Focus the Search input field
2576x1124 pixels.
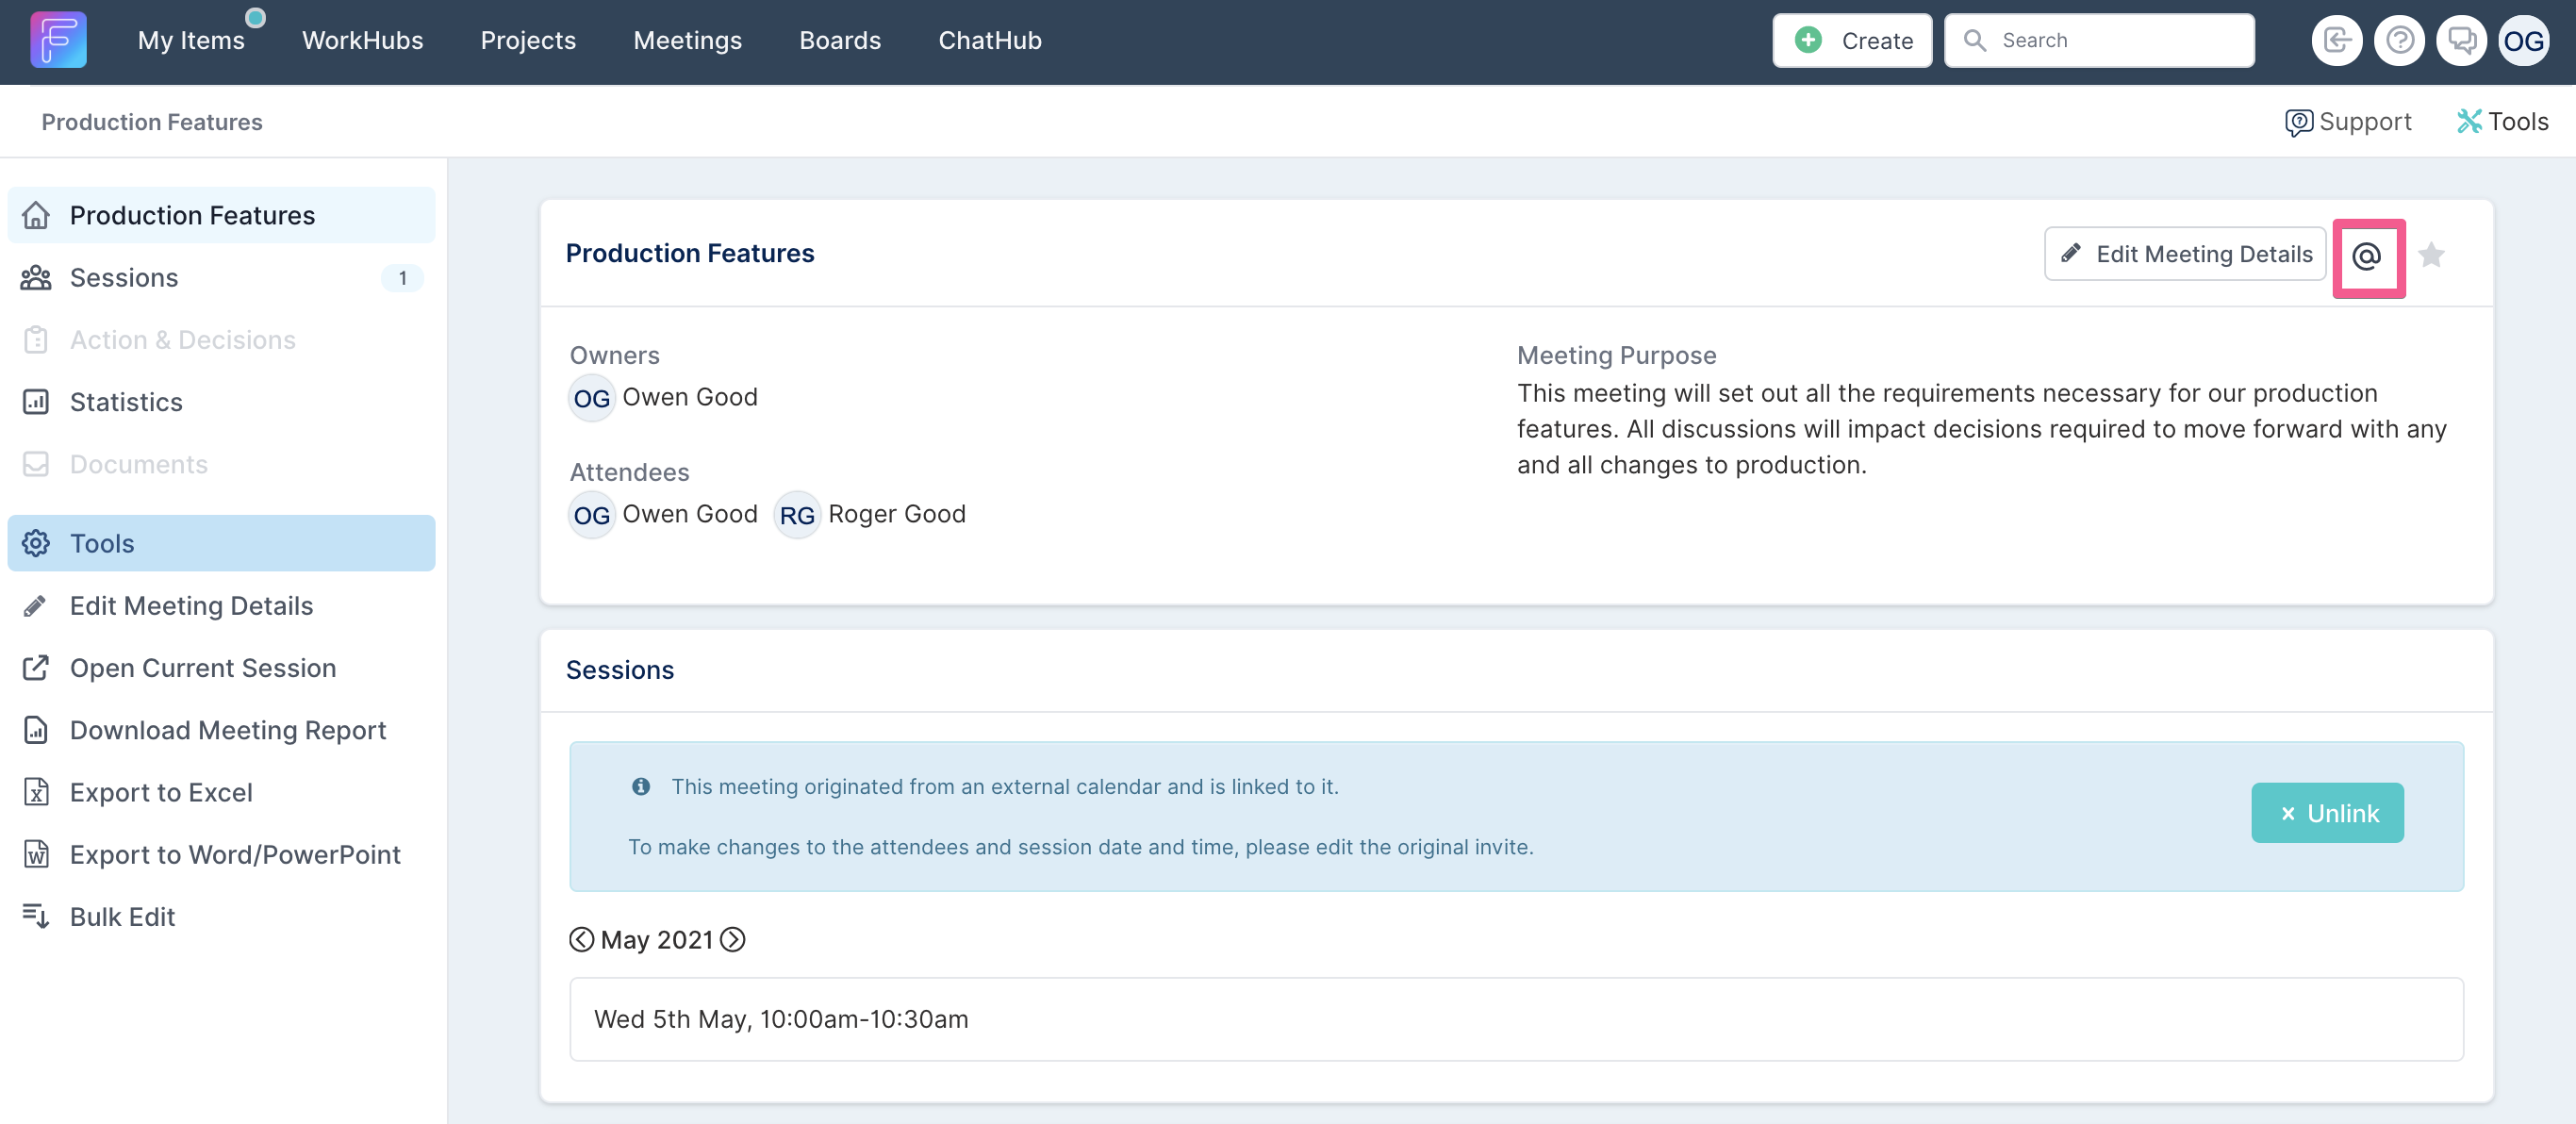pos(2099,40)
